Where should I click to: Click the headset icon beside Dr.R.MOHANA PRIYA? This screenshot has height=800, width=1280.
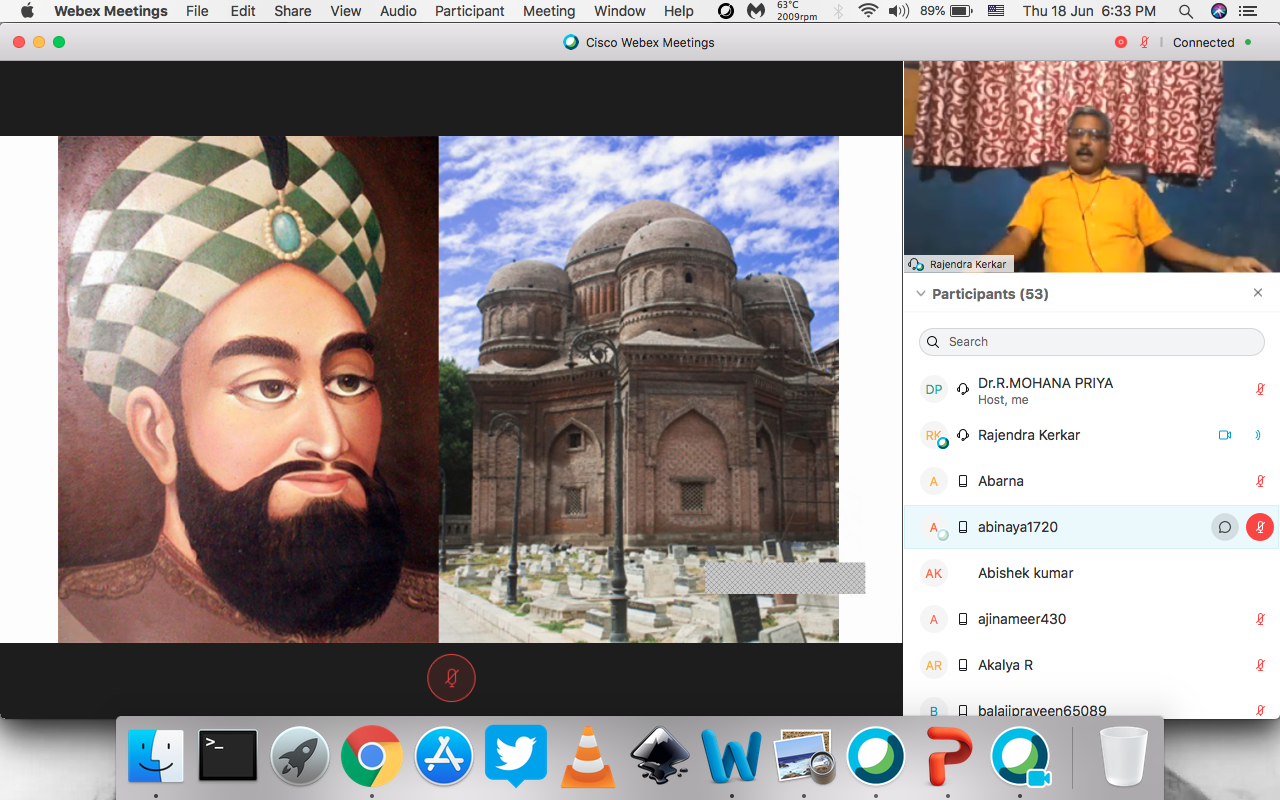click(963, 390)
